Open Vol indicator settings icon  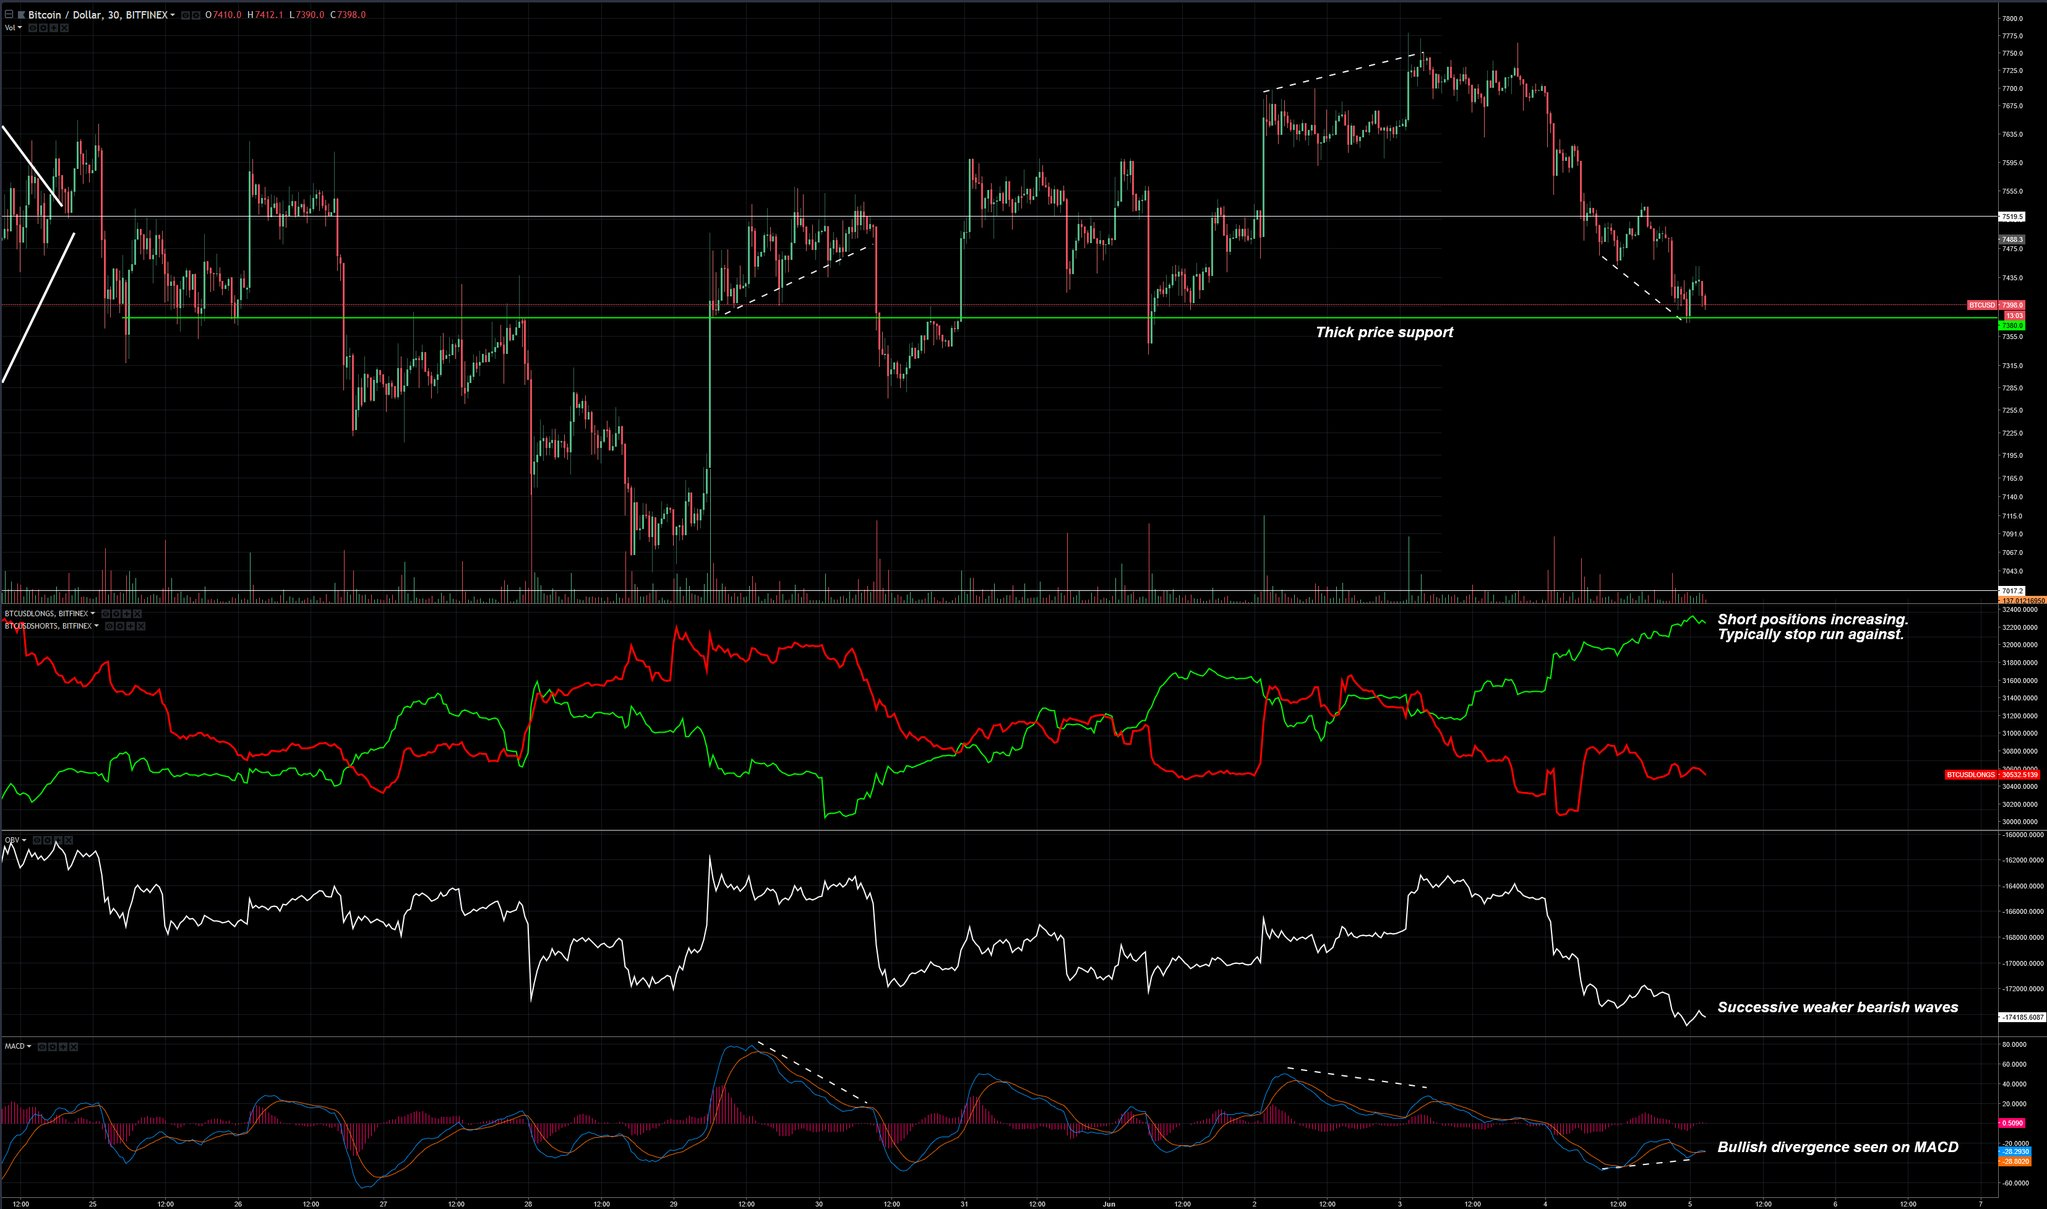43,28
